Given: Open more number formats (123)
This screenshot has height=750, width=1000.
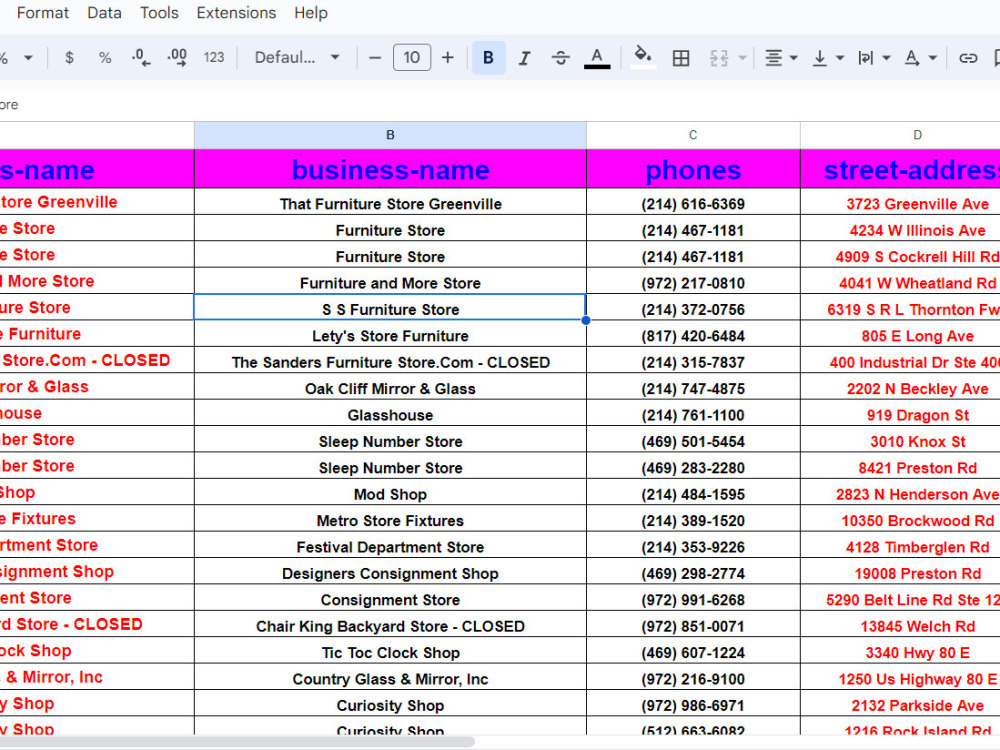Looking at the screenshot, I should coord(214,58).
